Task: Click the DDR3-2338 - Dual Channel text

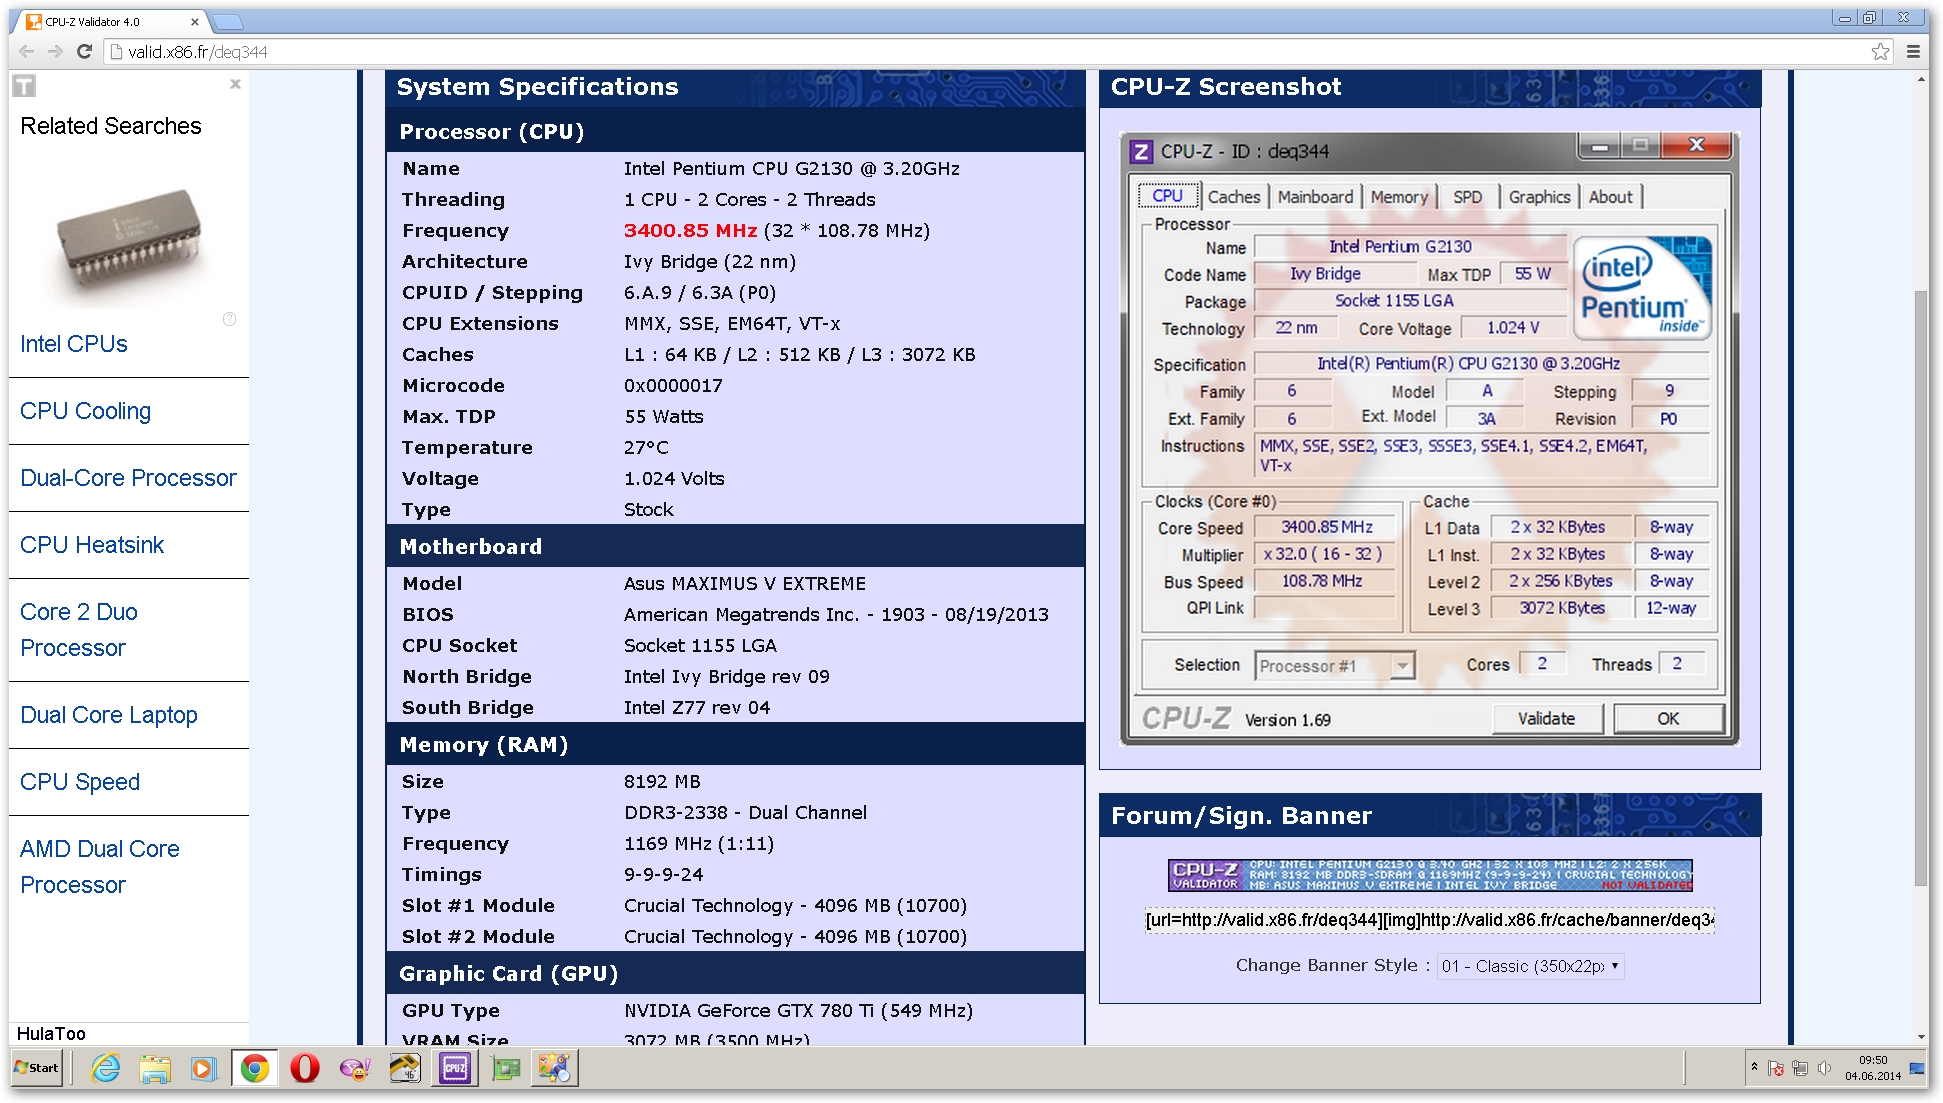Action: coord(745,813)
